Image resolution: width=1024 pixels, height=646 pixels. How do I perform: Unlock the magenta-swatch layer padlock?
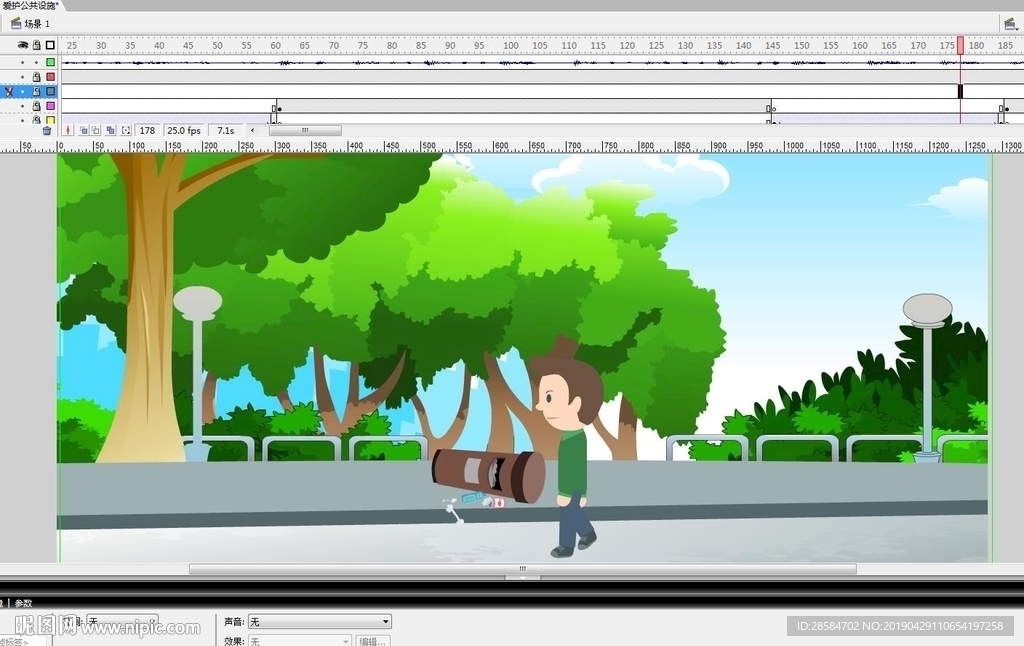pos(37,106)
